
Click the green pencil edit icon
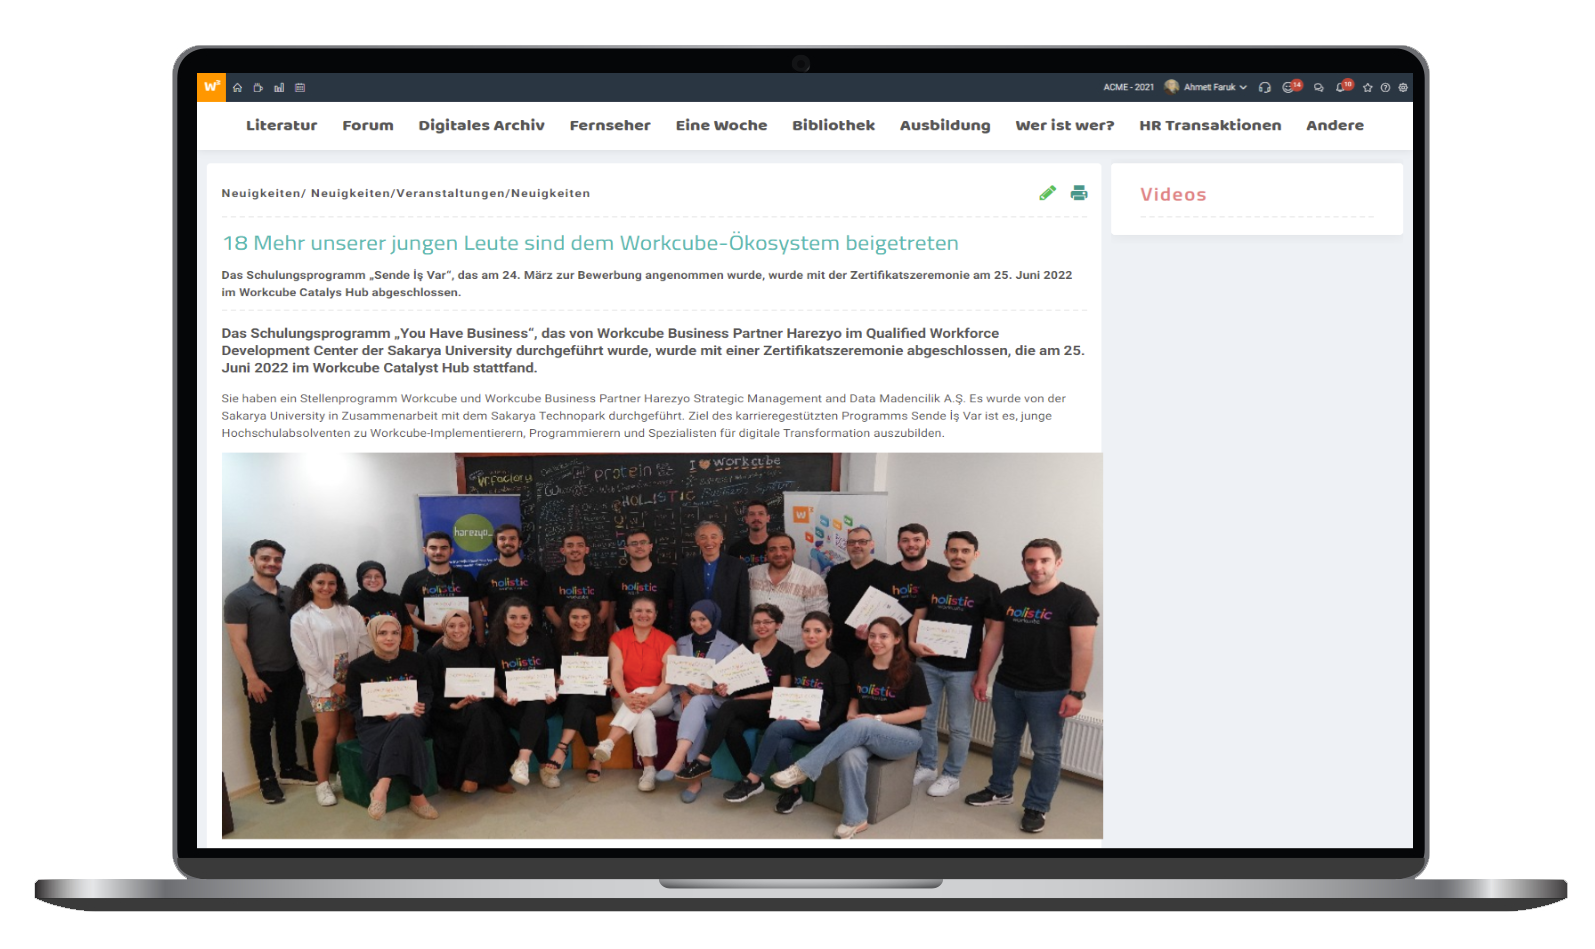1047,193
